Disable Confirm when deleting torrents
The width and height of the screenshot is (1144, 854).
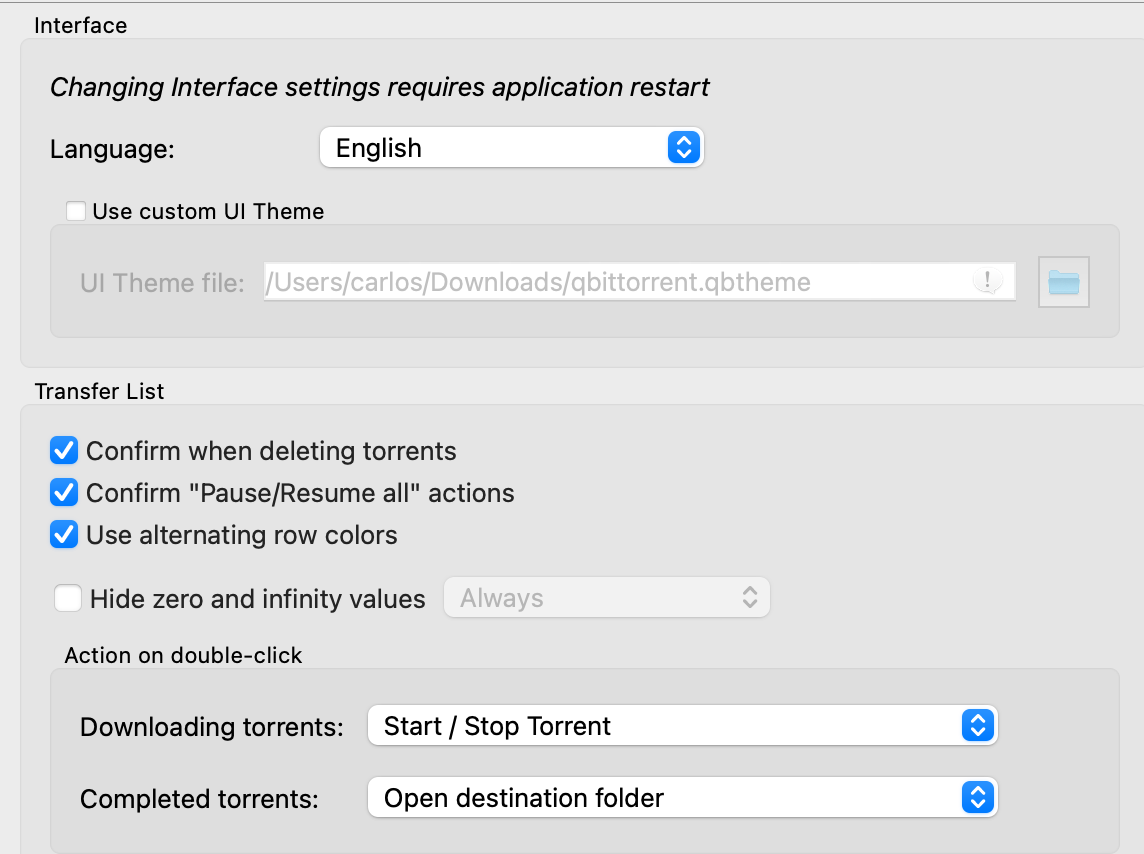pyautogui.click(x=64, y=451)
